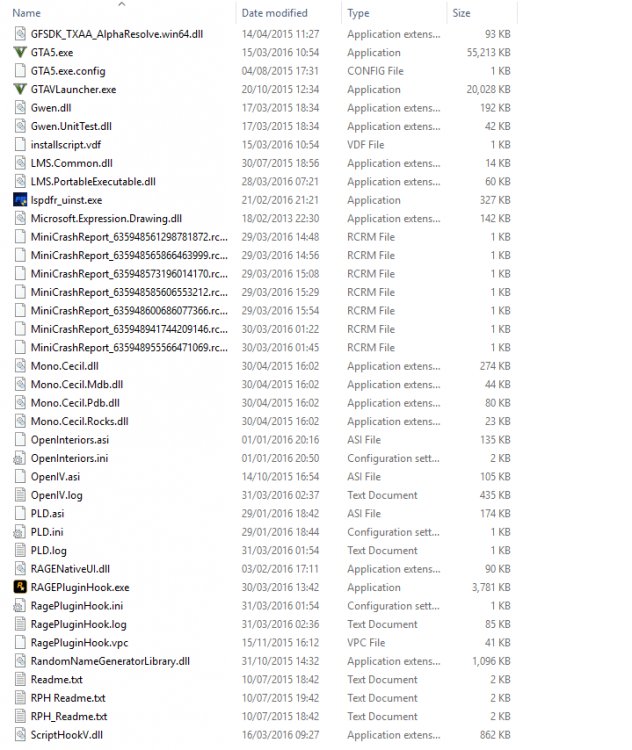Toggle the sort arrow above Name column
This screenshot has height=750, width=632.
pos(122,4)
